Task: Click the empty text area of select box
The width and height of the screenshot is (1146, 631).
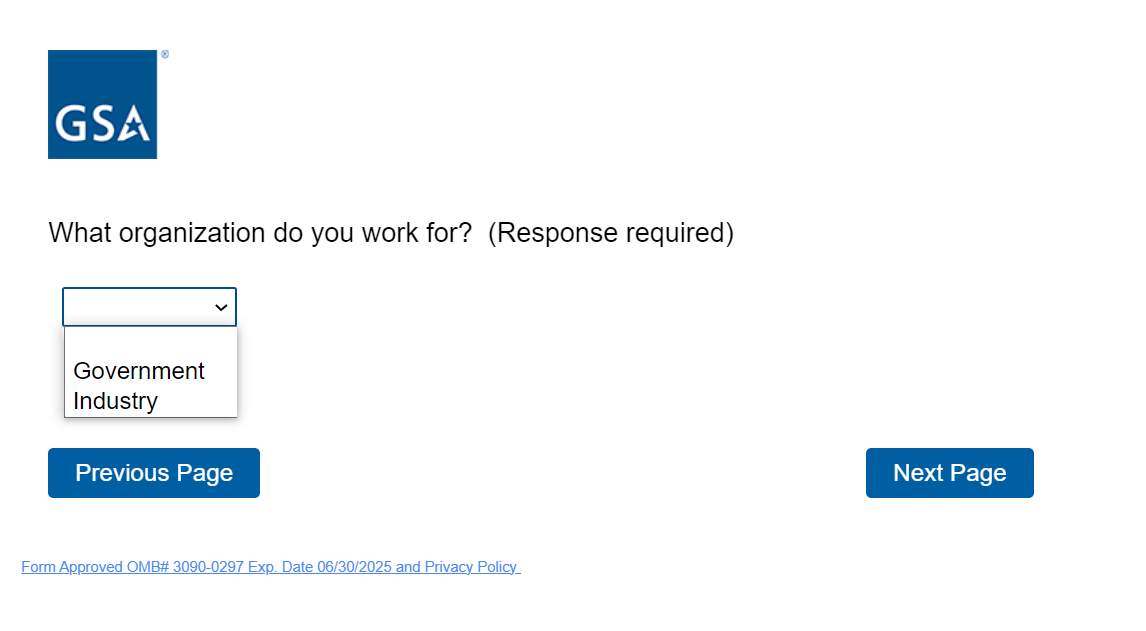Action: 135,307
